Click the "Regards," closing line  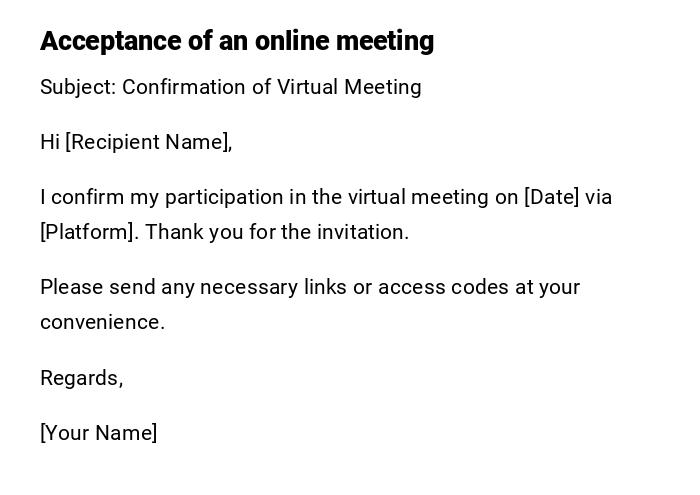click(82, 378)
